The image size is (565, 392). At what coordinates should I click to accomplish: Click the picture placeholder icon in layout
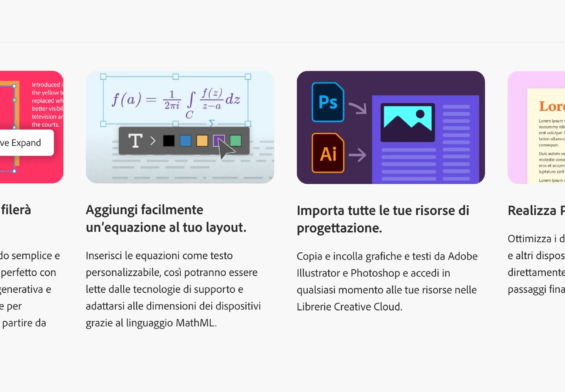[x=408, y=122]
